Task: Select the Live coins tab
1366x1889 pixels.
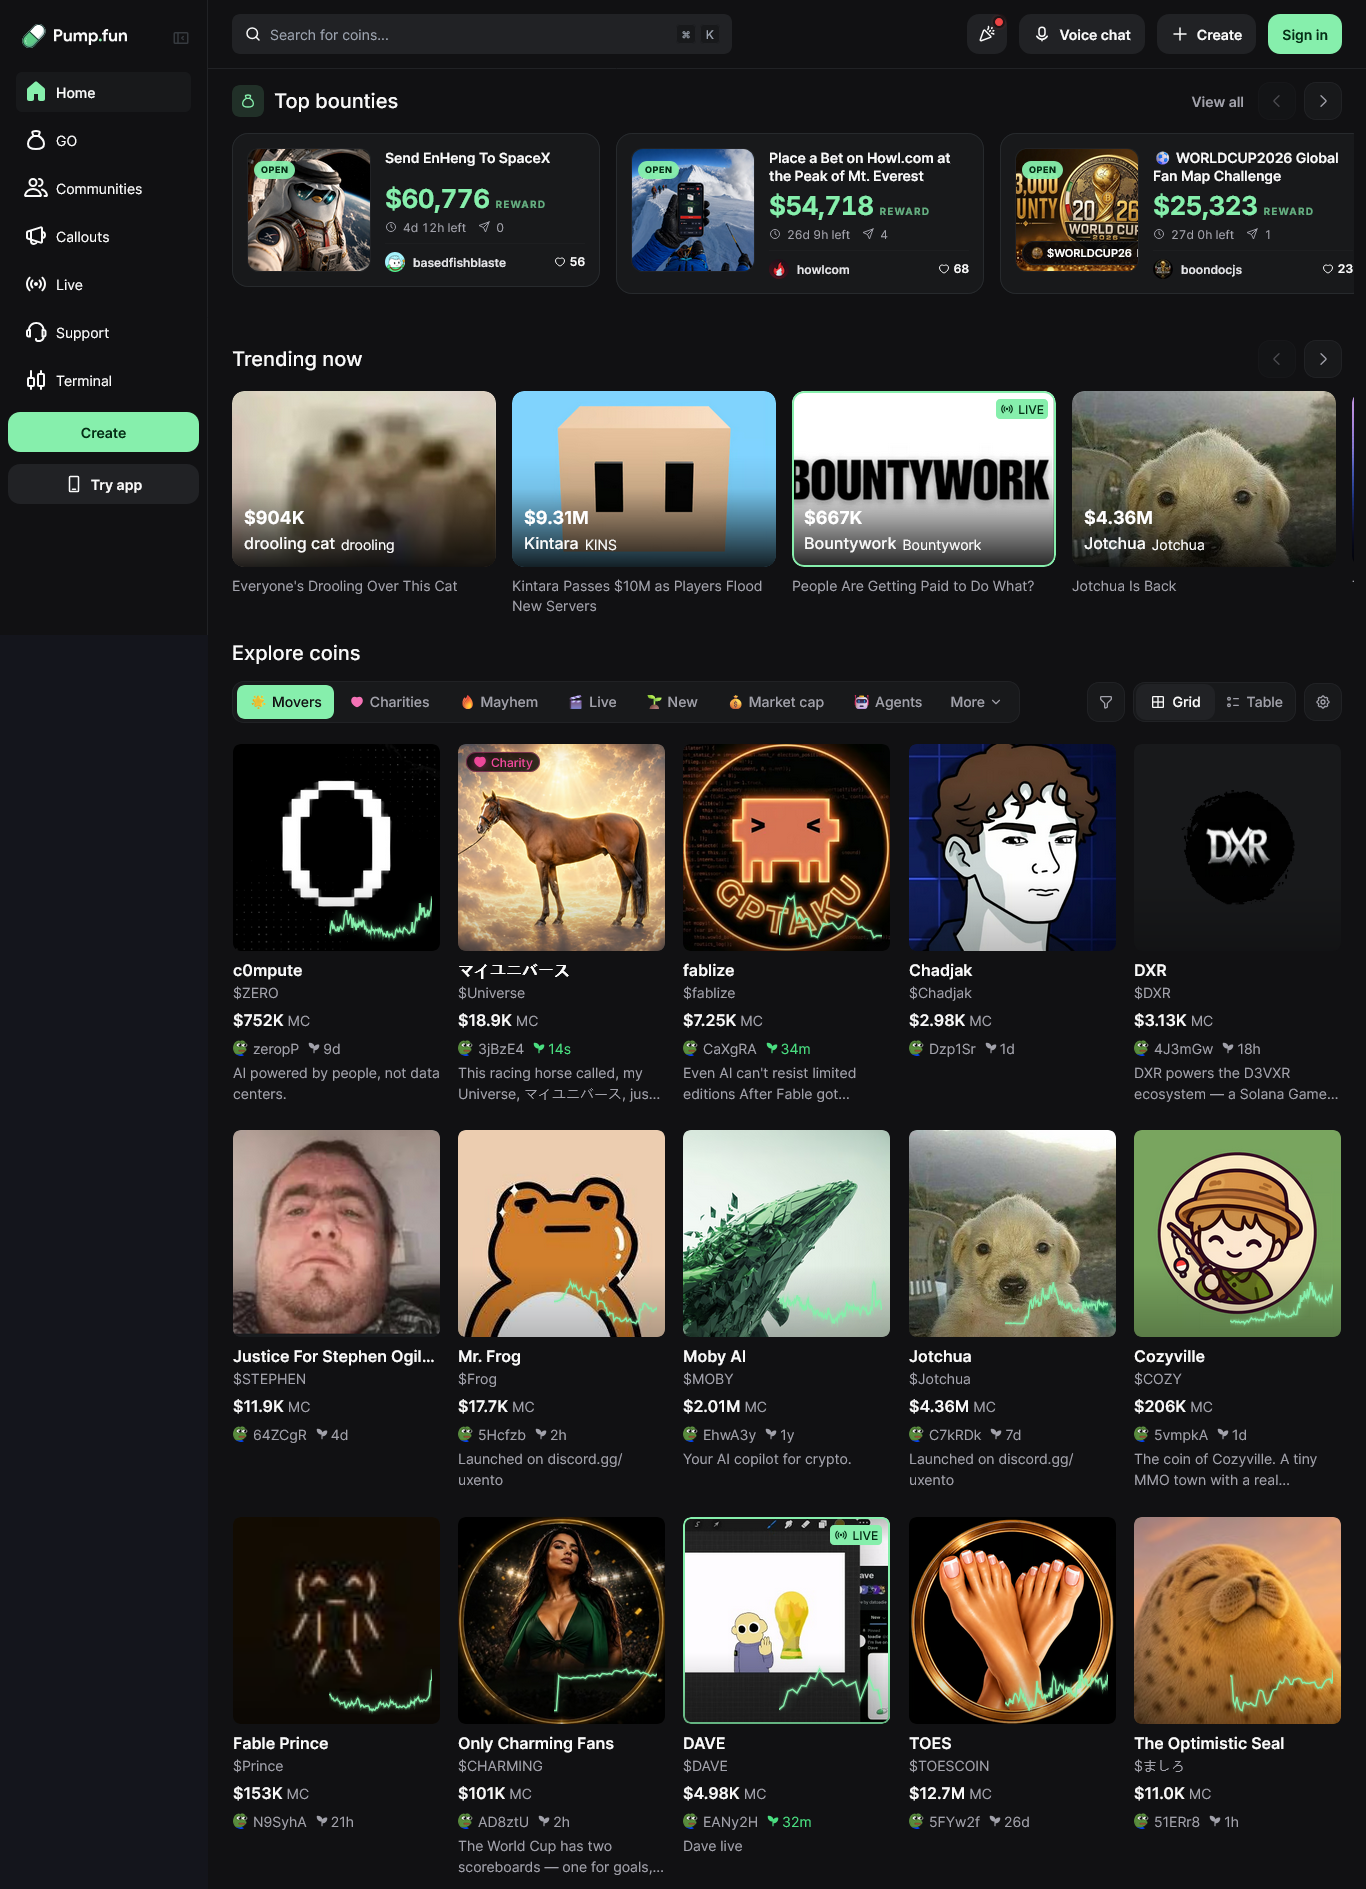Action: coord(592,702)
